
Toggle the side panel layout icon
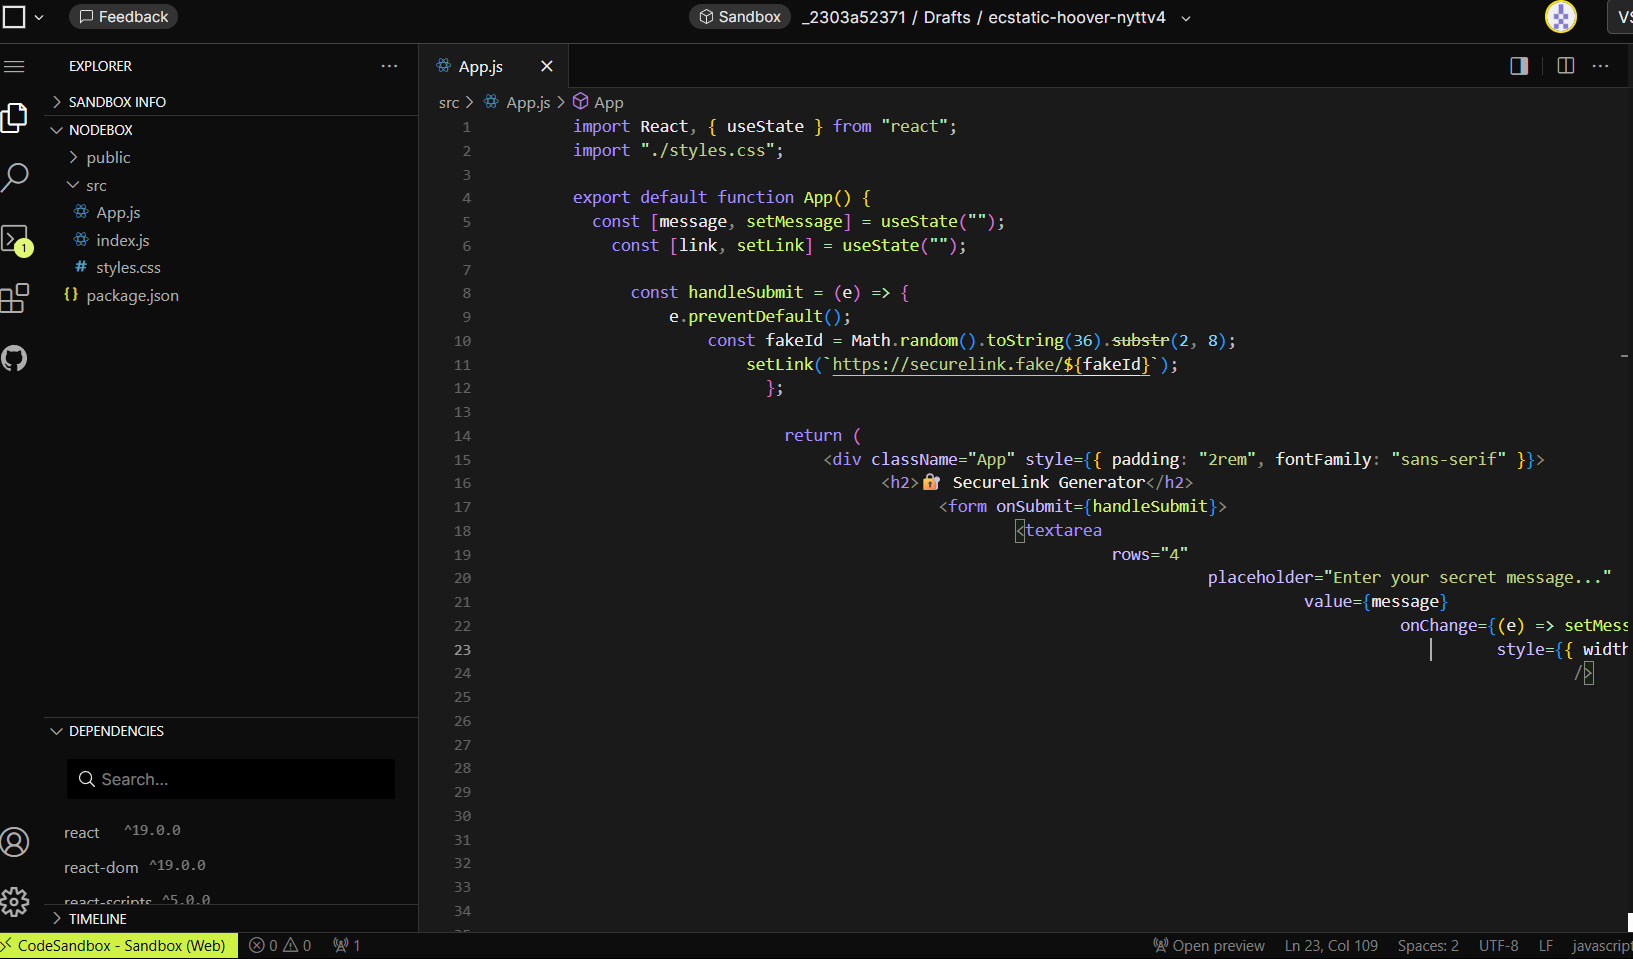coord(1519,66)
